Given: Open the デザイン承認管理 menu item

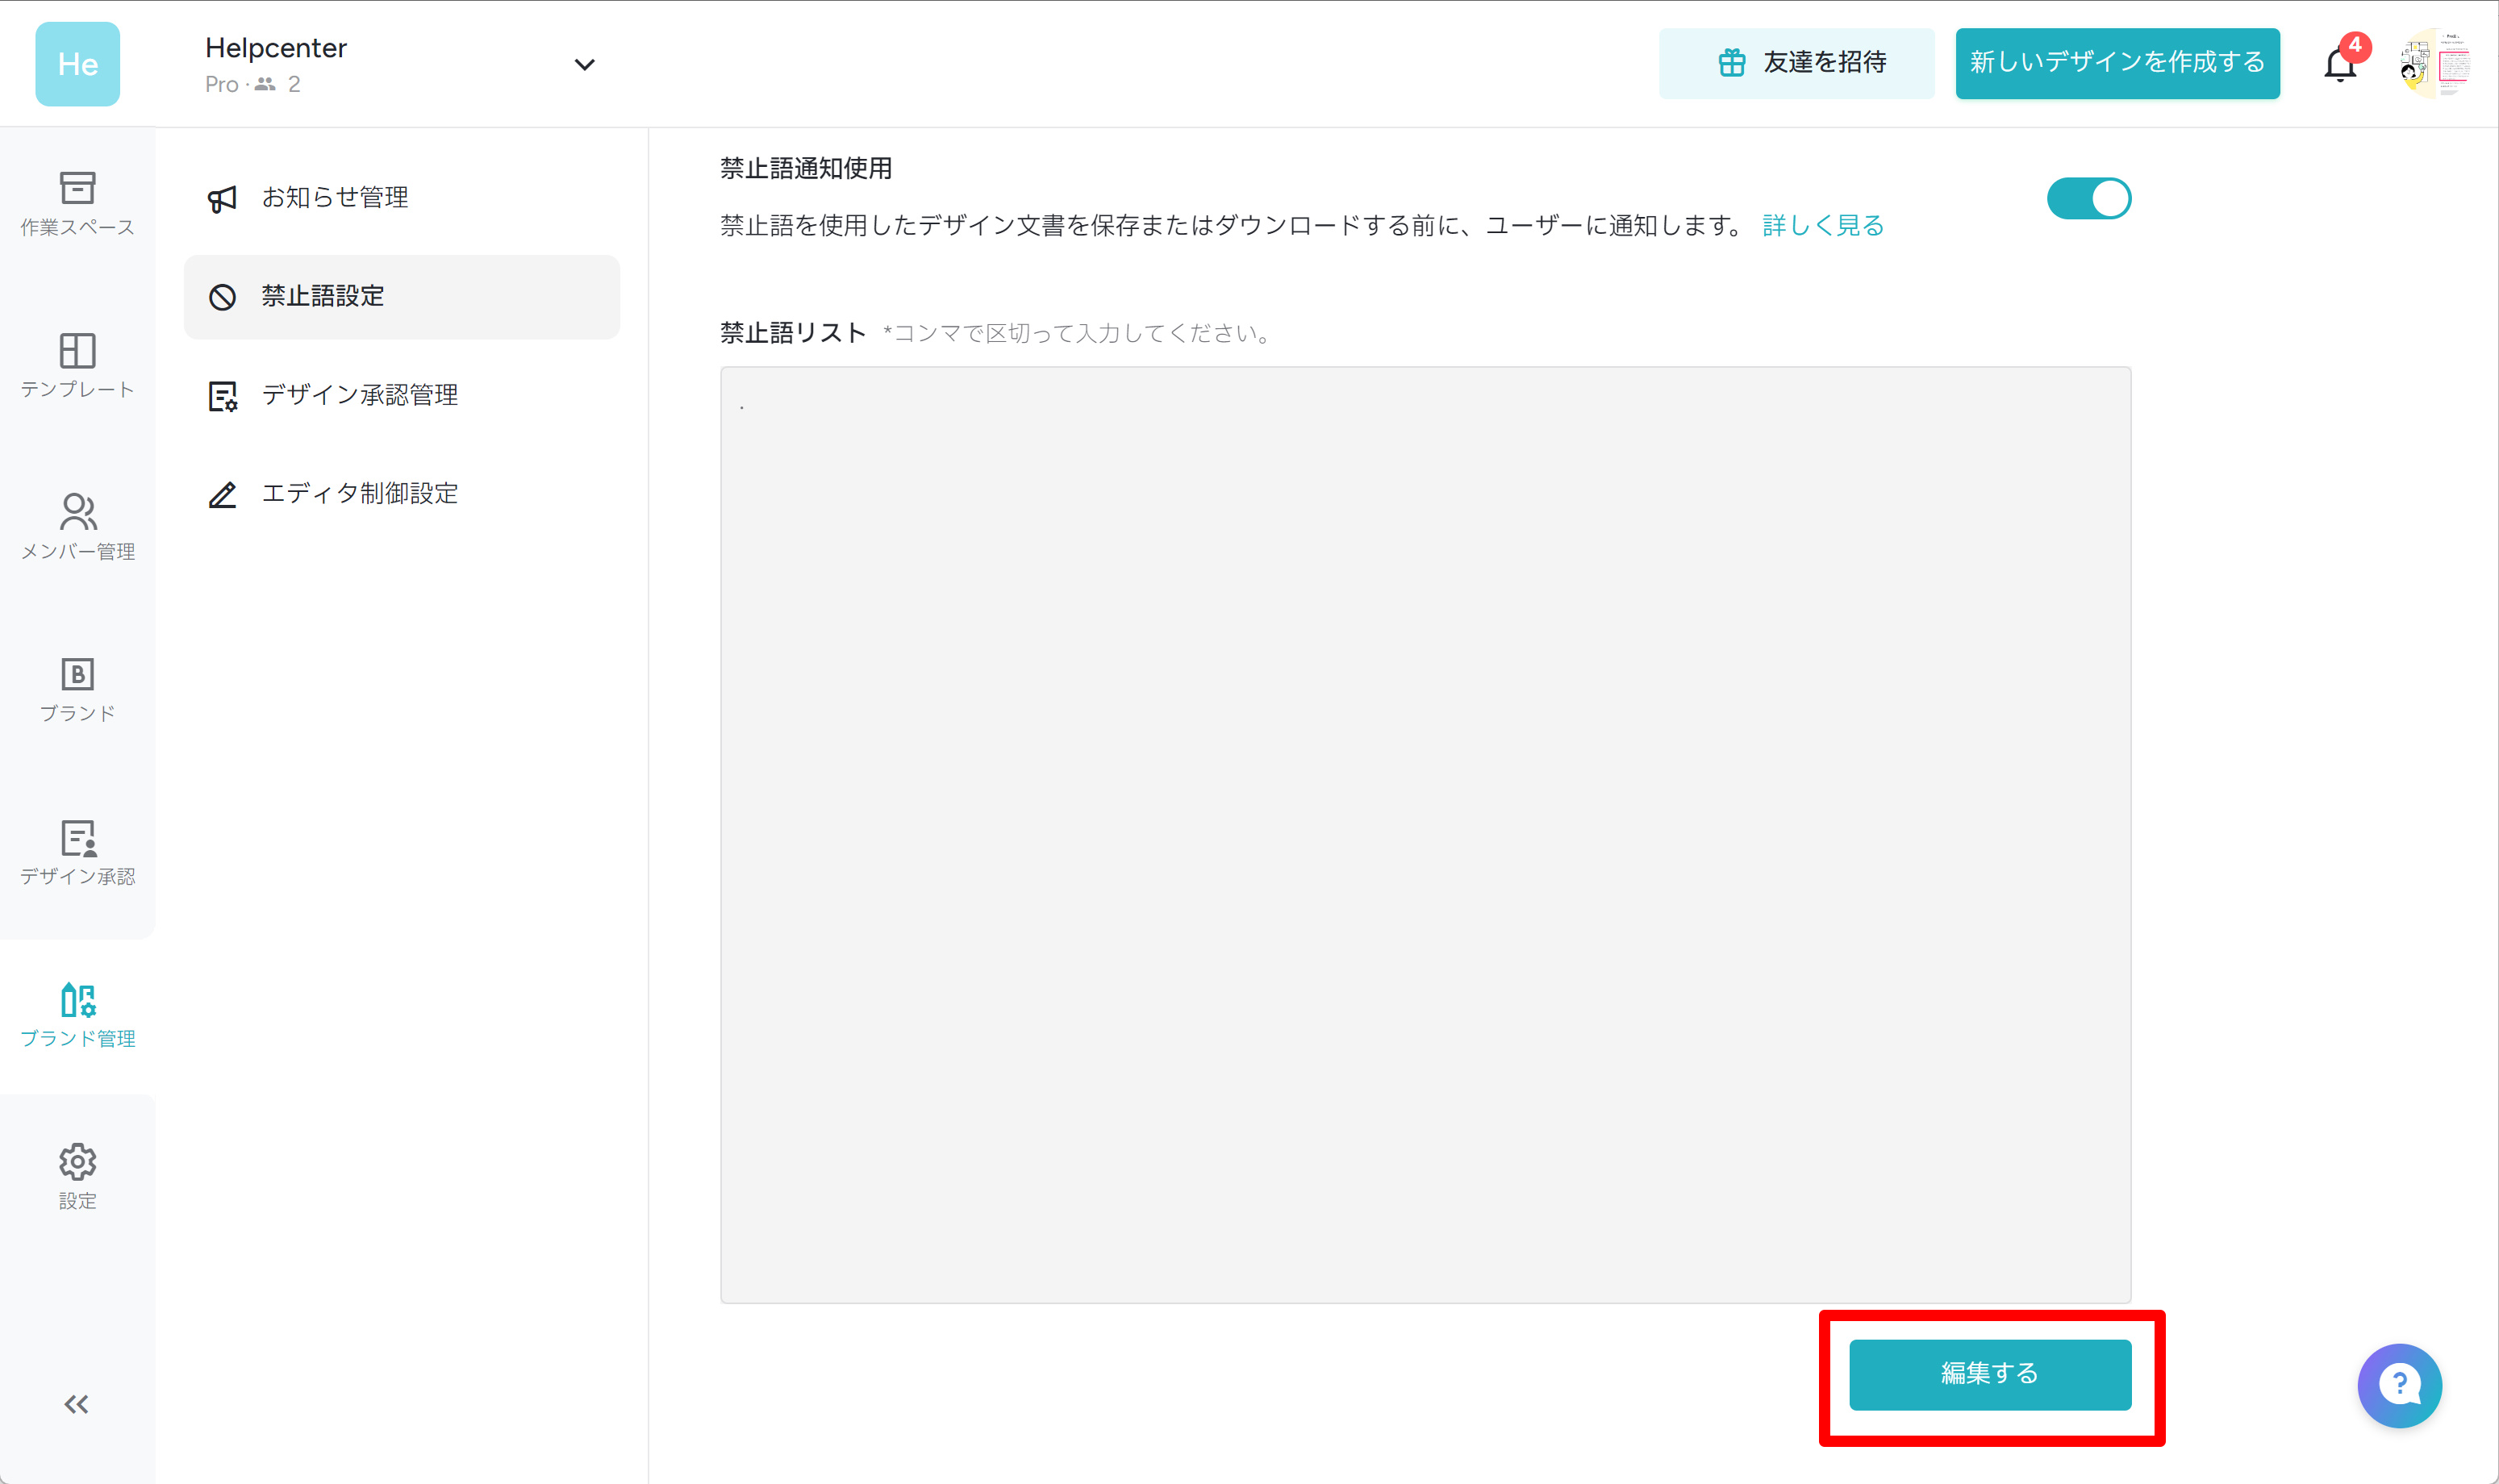Looking at the screenshot, I should (x=401, y=396).
